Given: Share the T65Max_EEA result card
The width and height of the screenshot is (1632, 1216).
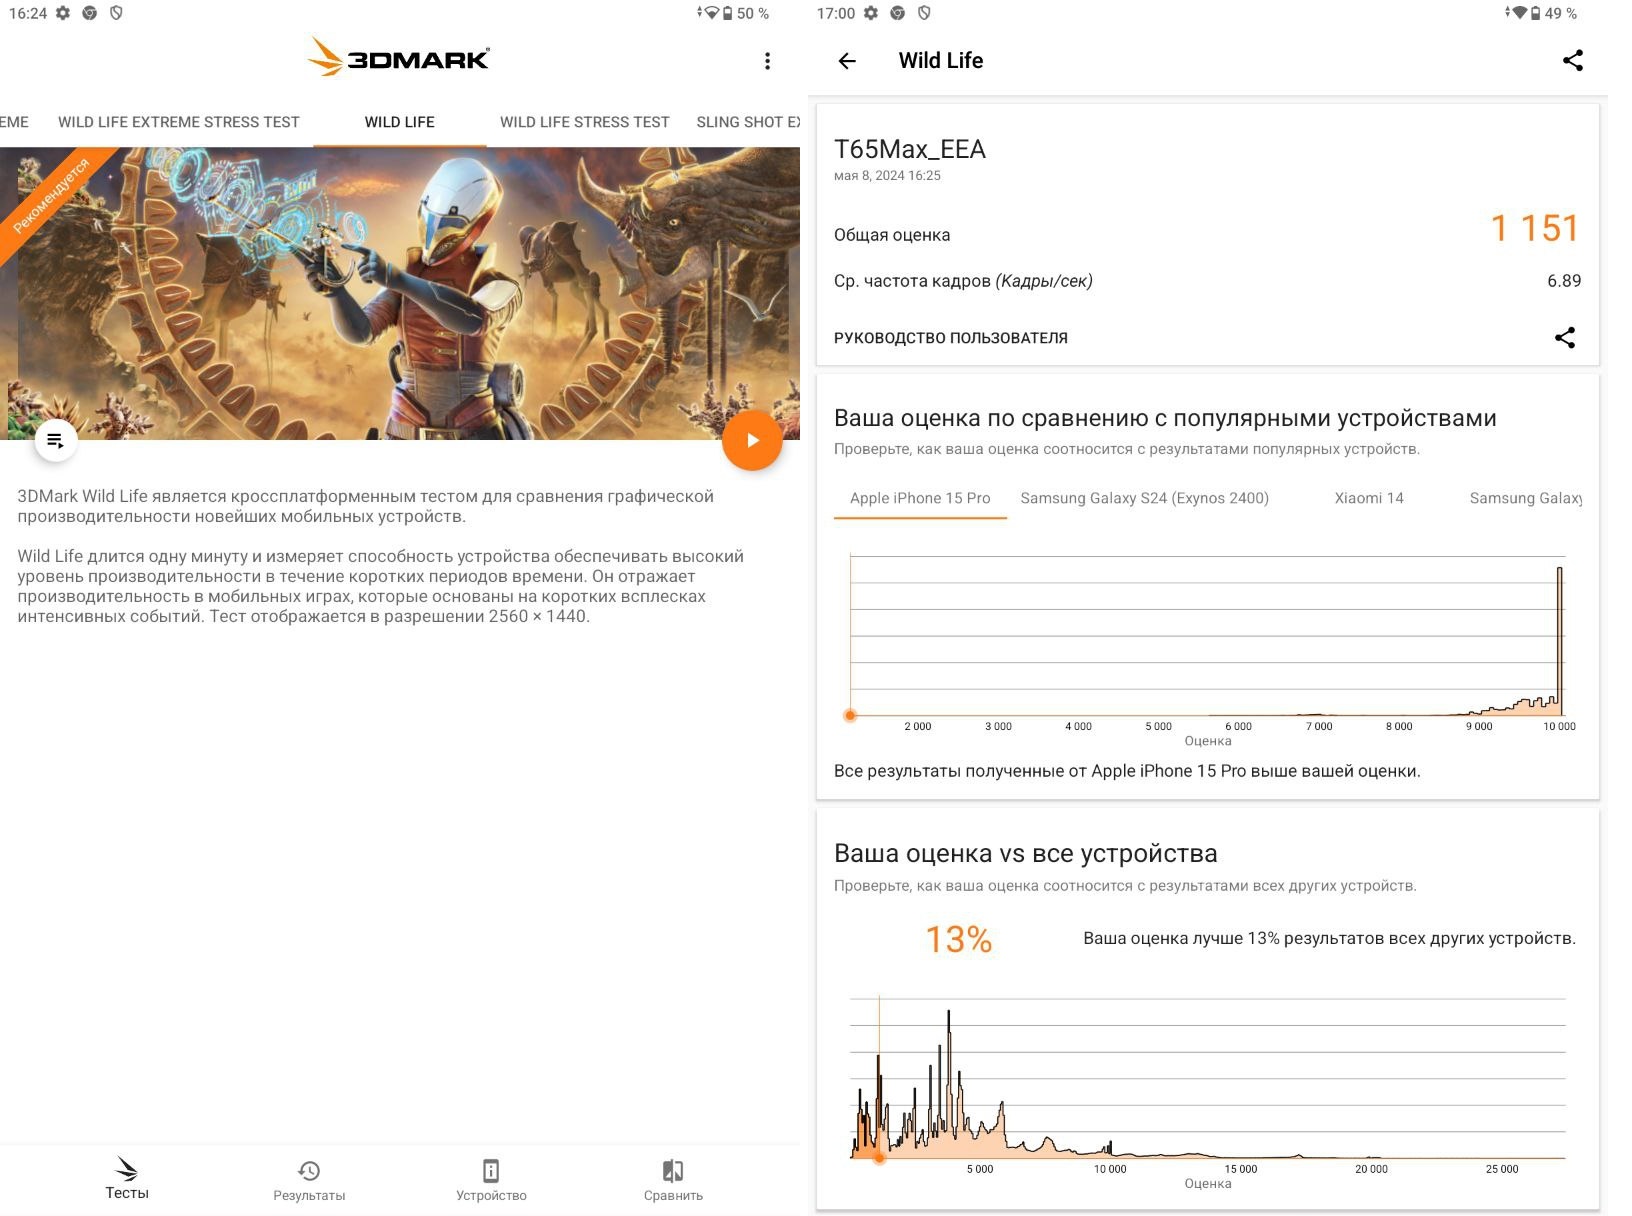Looking at the screenshot, I should coord(1565,337).
